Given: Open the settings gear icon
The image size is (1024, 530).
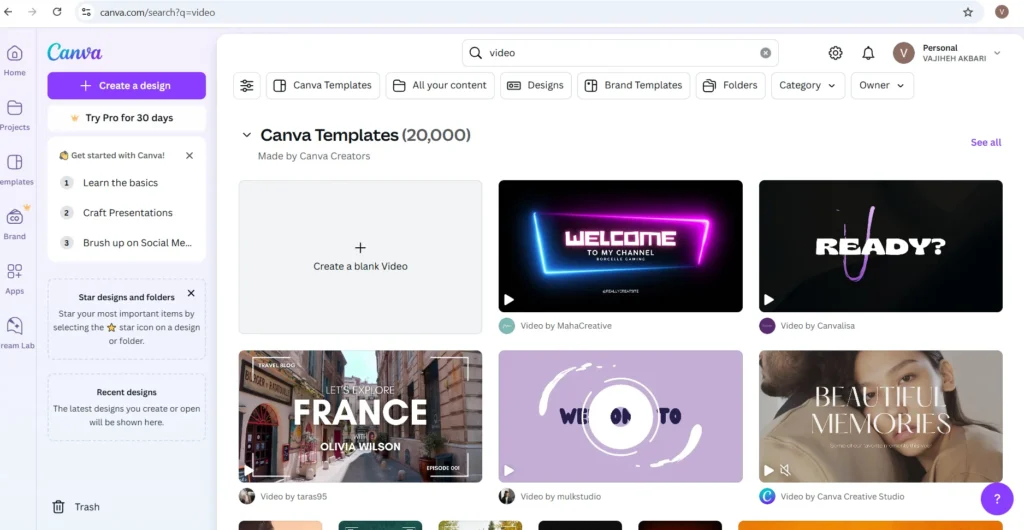Looking at the screenshot, I should click(835, 53).
